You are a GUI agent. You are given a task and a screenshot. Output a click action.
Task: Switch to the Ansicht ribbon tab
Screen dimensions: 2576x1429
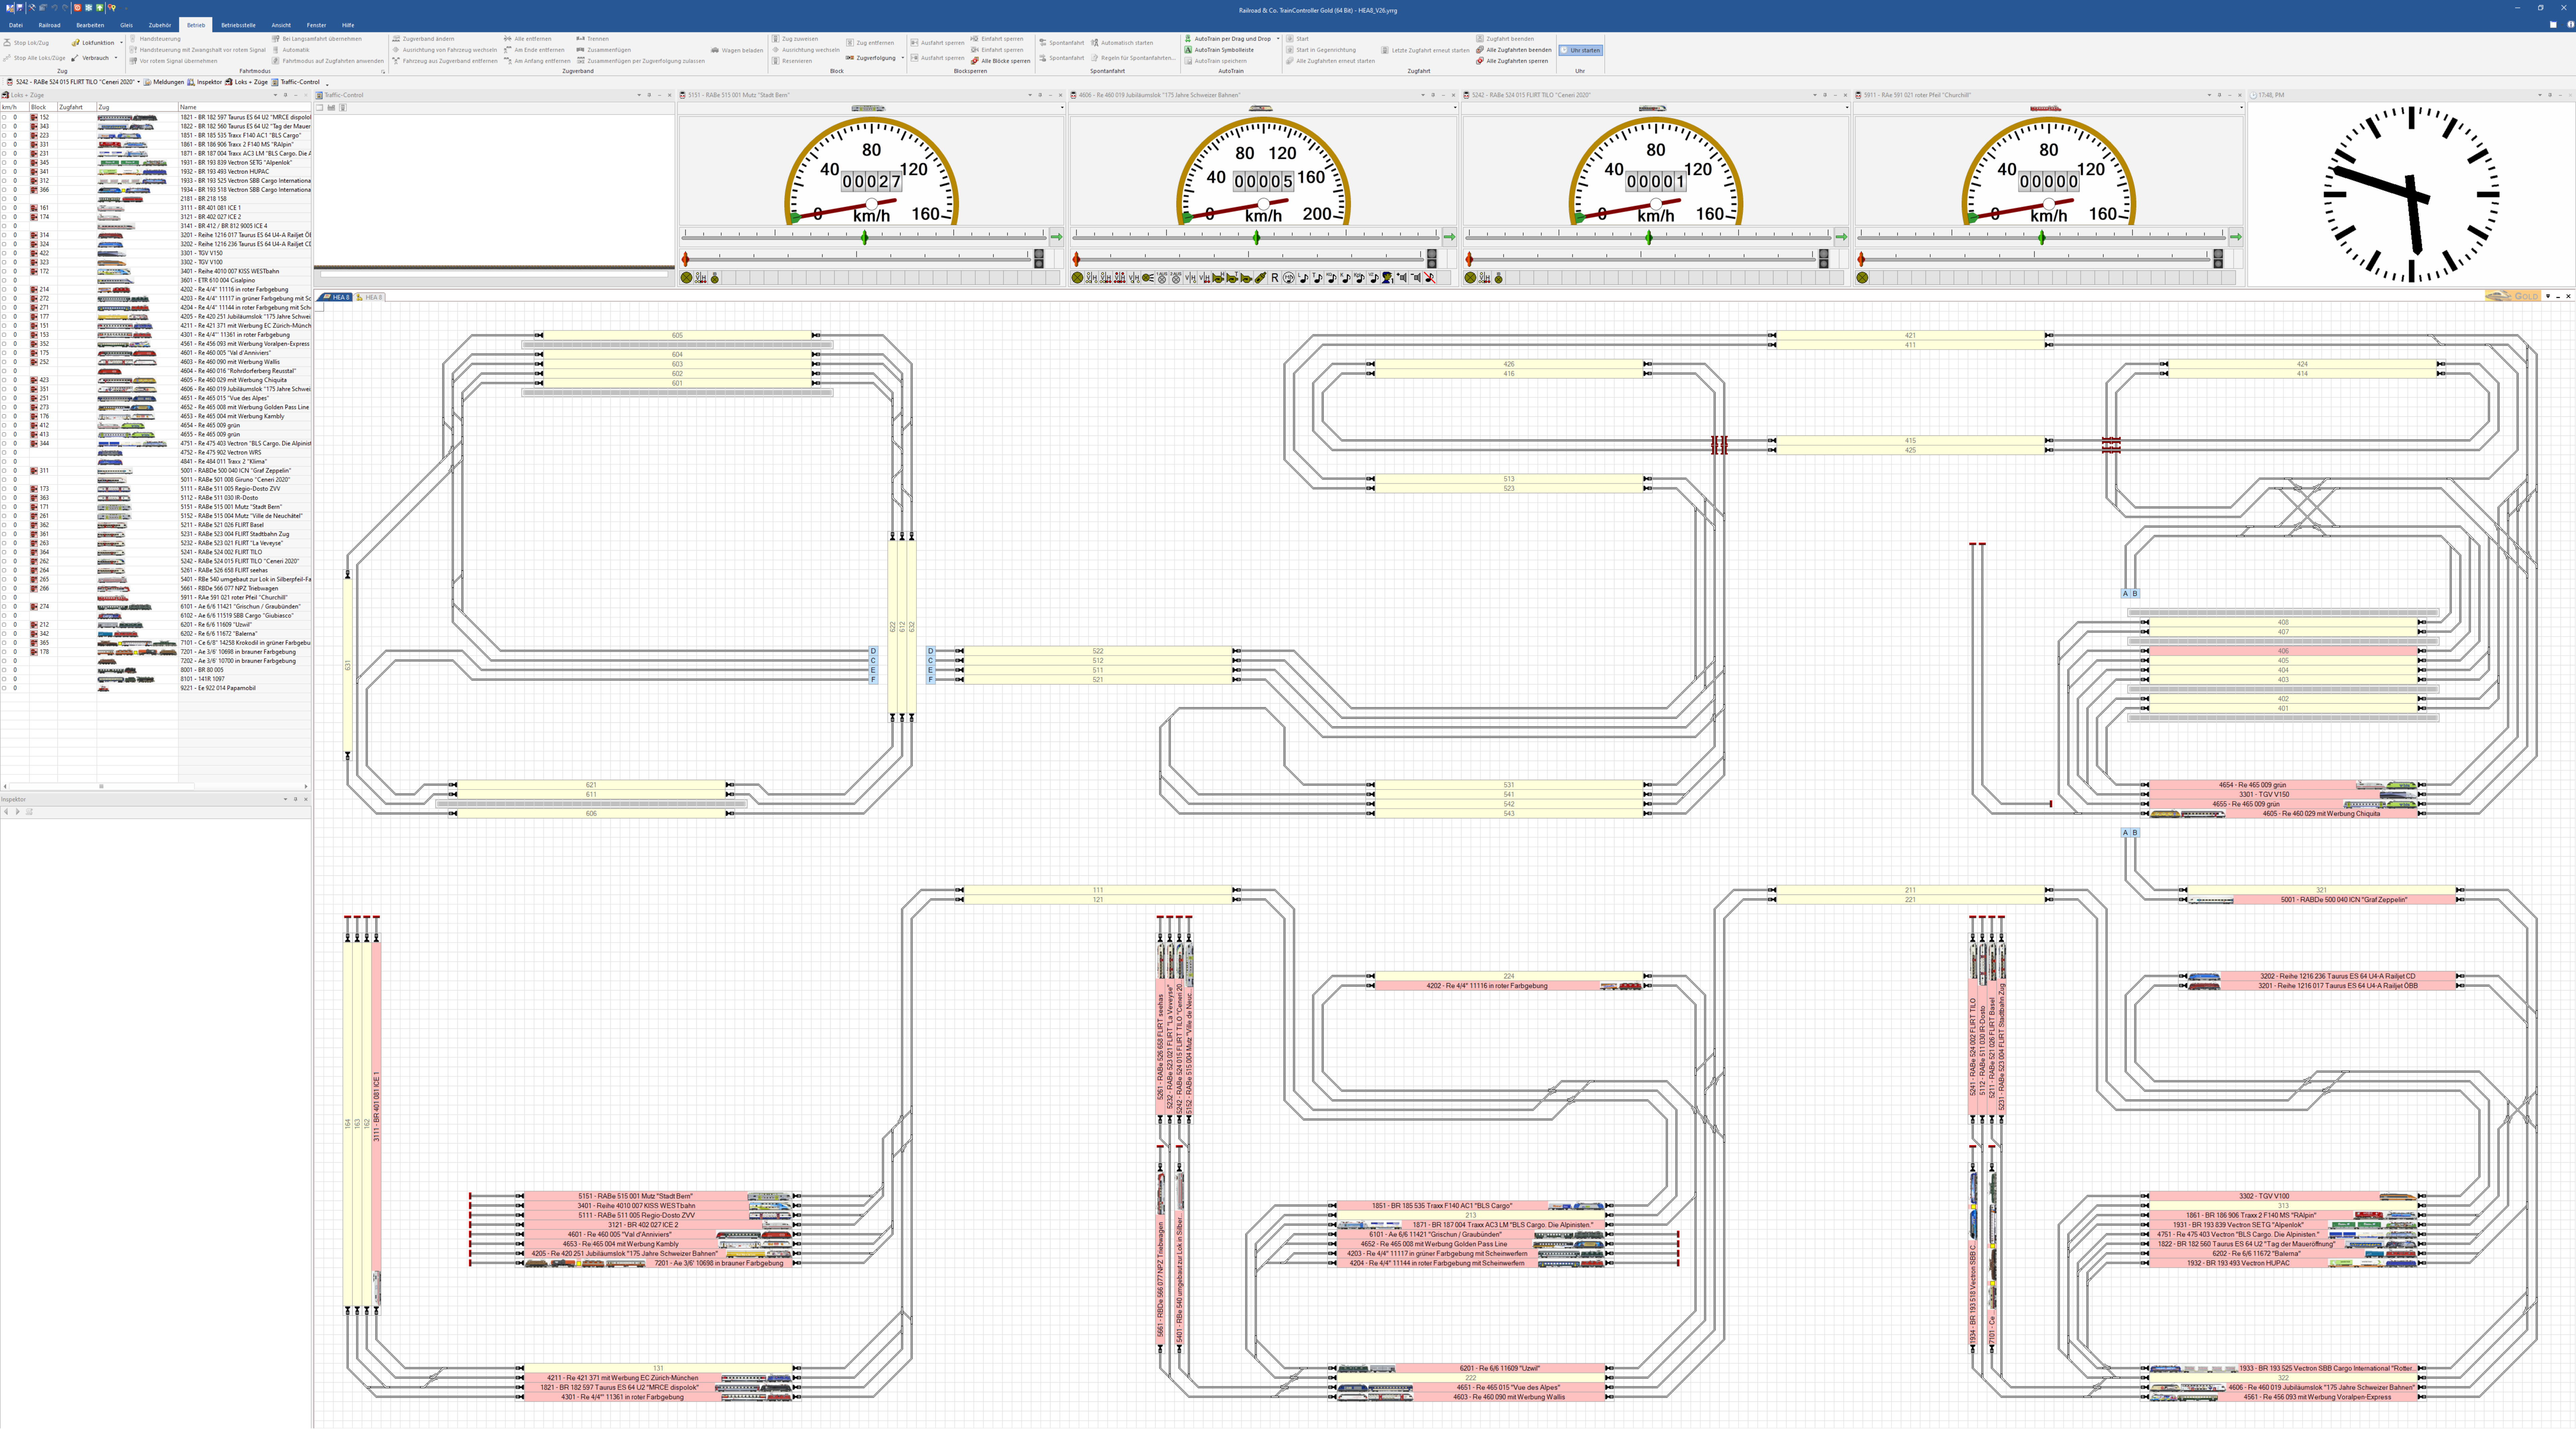[281, 25]
